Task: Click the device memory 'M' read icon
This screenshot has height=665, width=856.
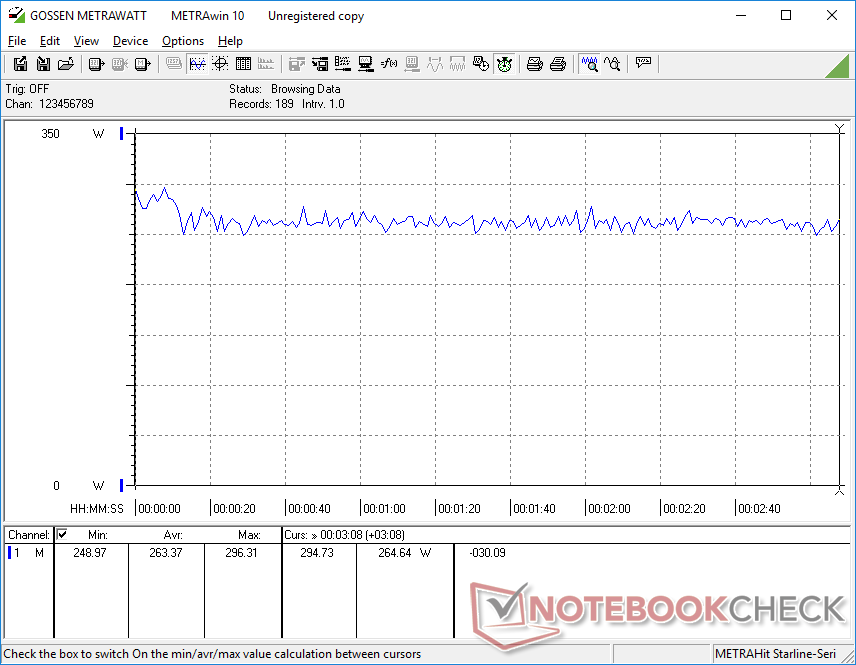Action: [142, 64]
